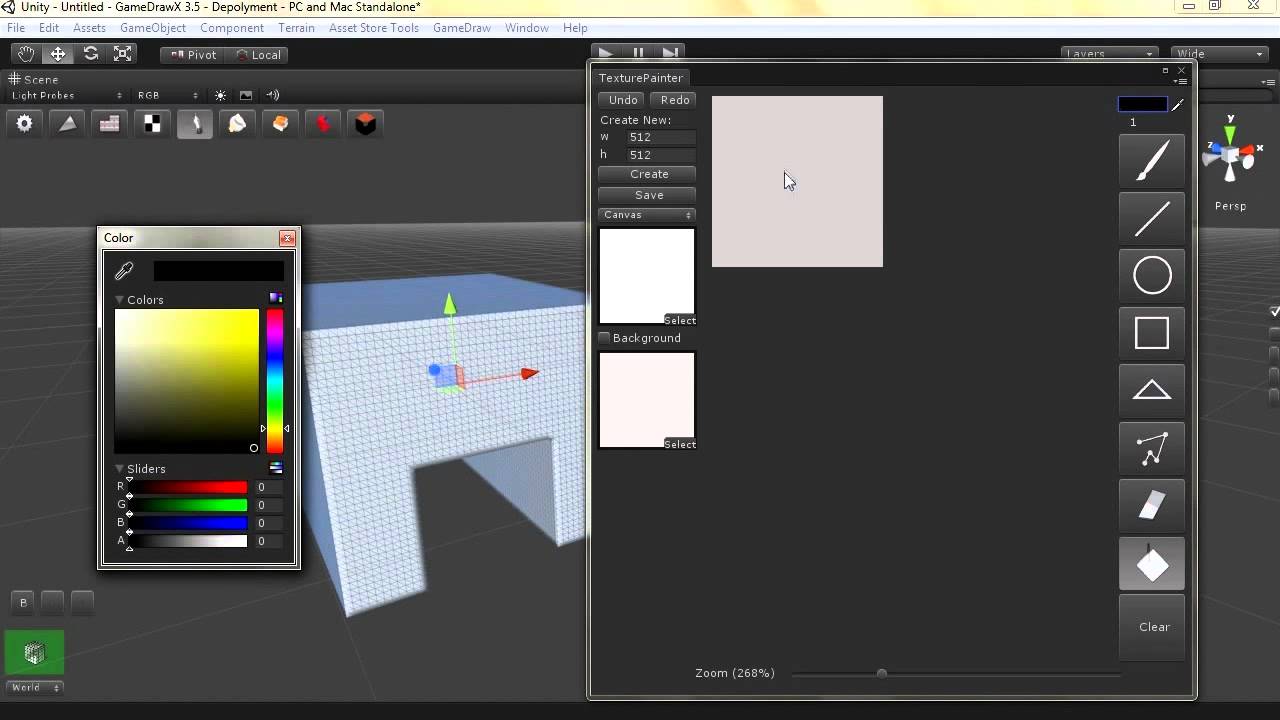Select the Eraser tool in TexturePainter

click(1152, 506)
